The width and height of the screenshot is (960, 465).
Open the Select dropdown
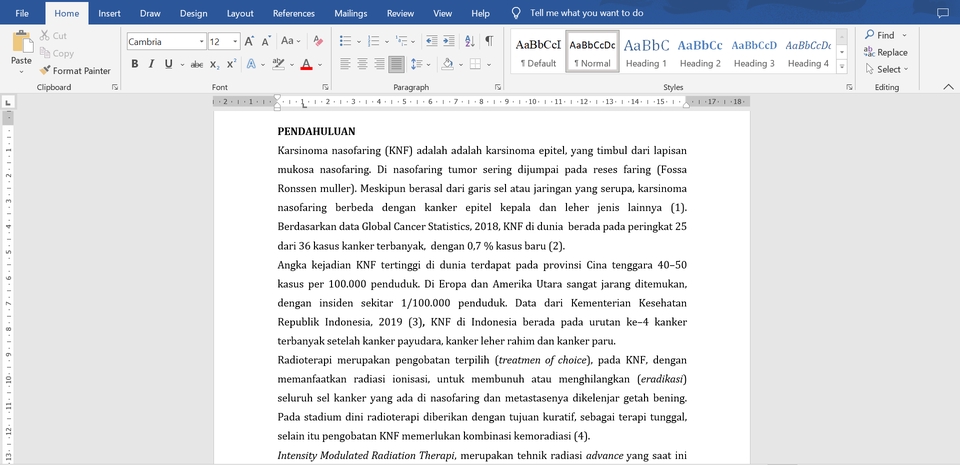(x=887, y=69)
